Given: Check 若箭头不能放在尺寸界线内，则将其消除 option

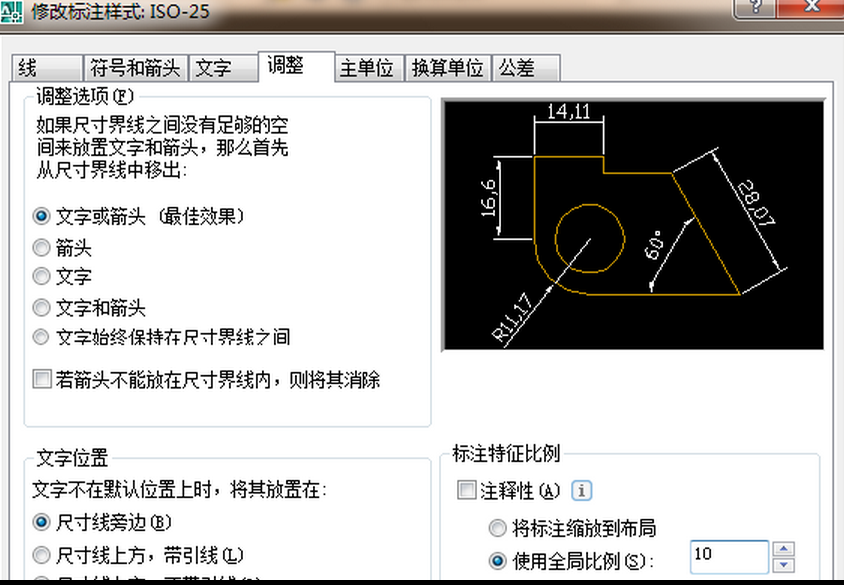Looking at the screenshot, I should tap(42, 380).
